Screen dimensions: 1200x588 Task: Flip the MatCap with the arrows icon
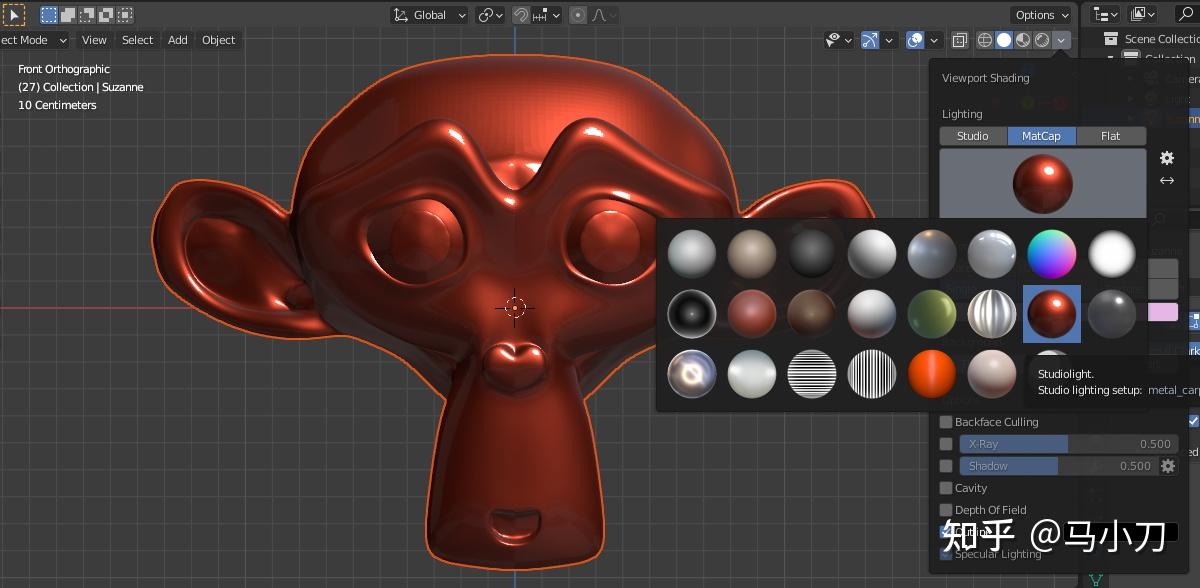click(1166, 181)
